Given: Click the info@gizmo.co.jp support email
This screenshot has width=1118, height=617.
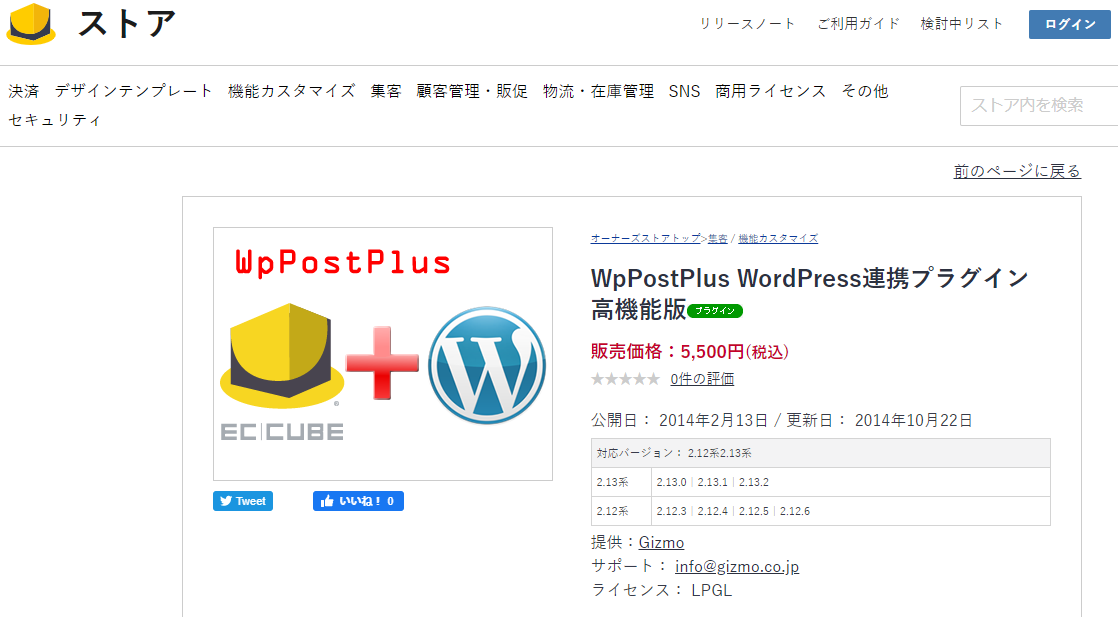Looking at the screenshot, I should tap(737, 566).
